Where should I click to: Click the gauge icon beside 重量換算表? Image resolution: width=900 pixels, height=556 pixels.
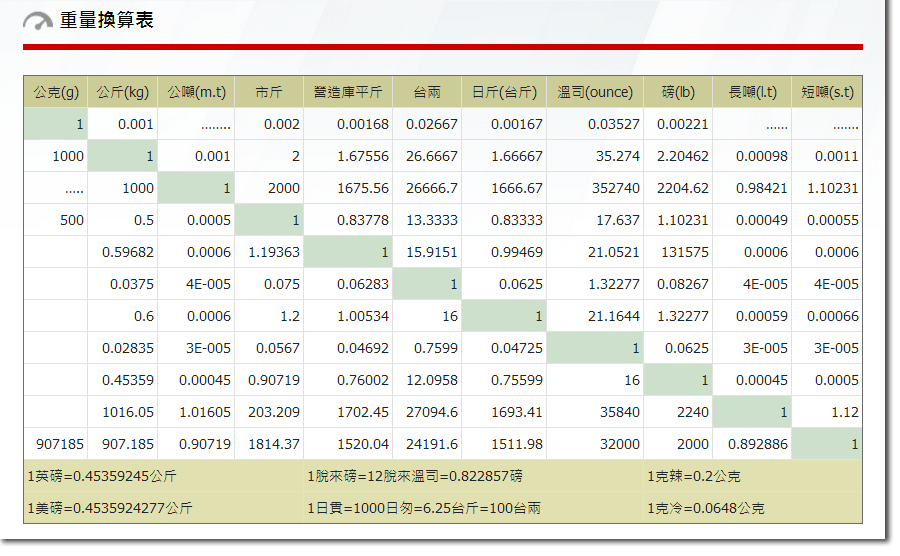37,21
